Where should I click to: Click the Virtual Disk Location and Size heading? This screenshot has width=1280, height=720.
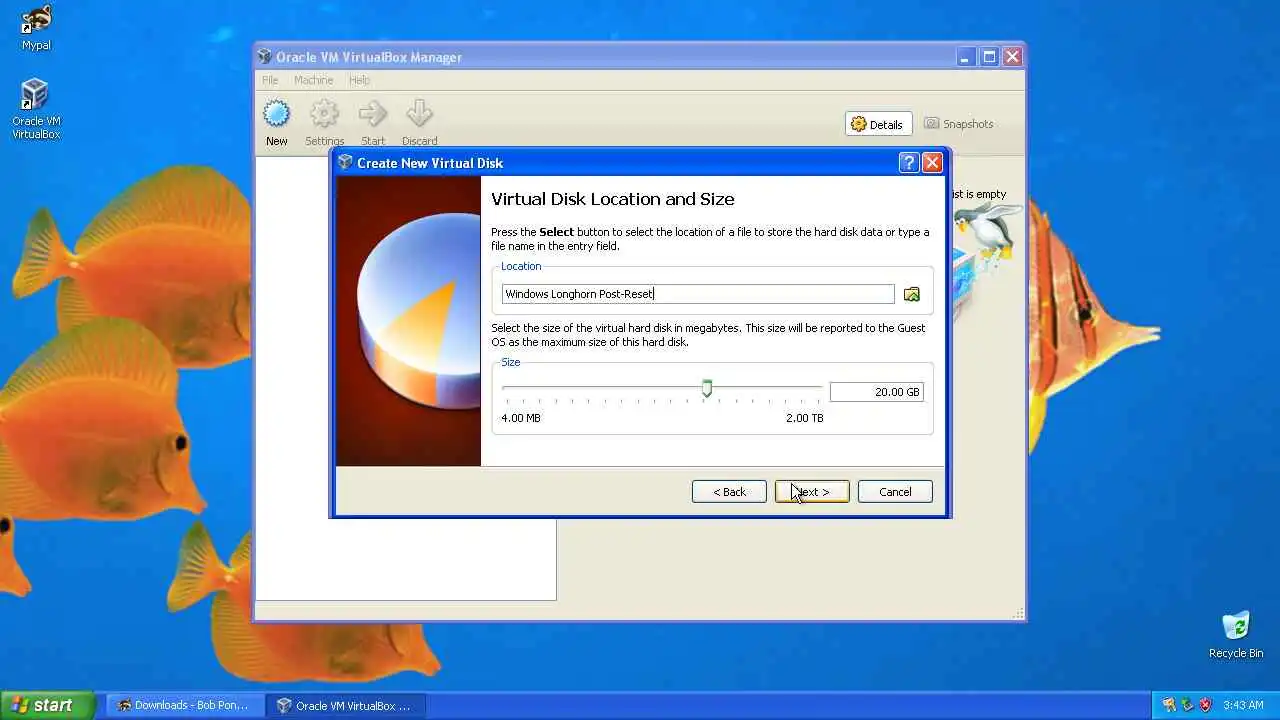[612, 199]
